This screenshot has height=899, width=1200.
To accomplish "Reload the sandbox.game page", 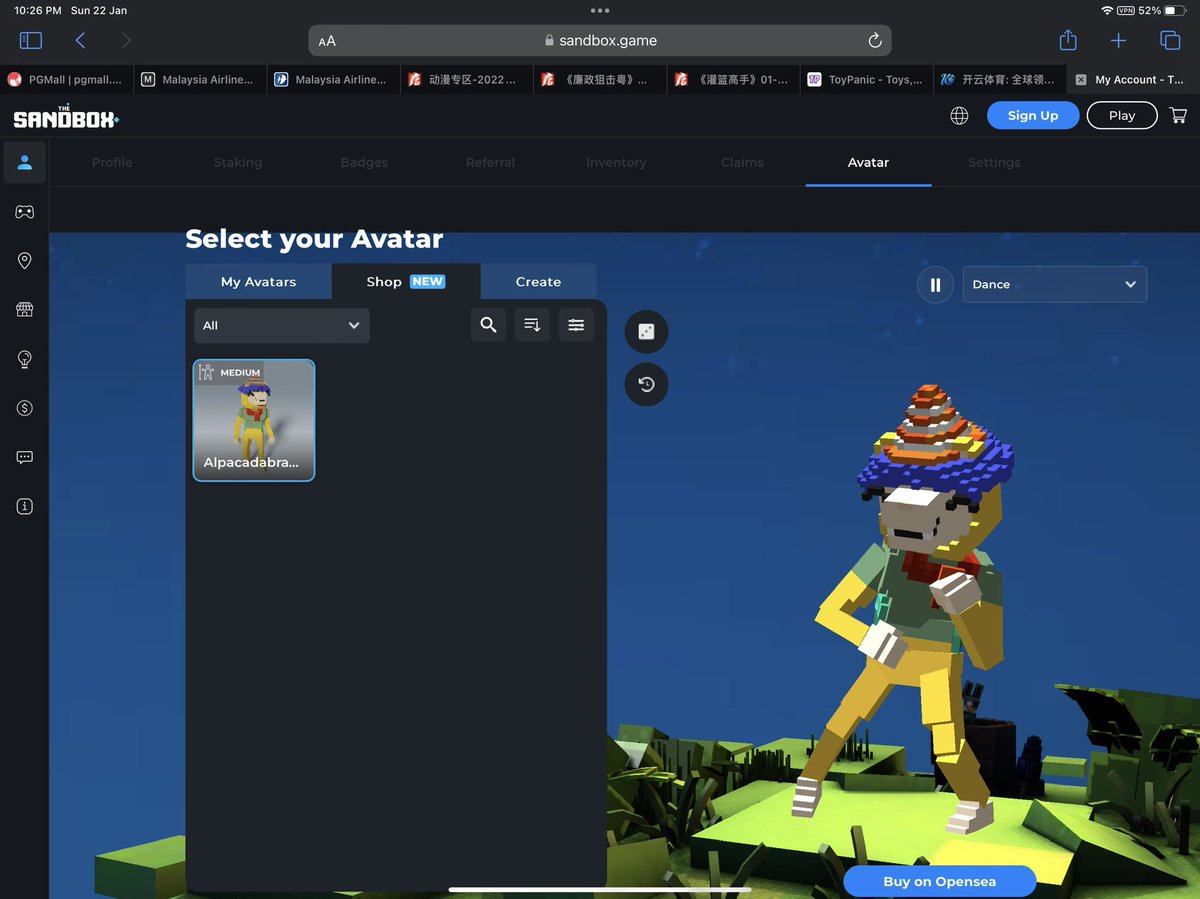I will pos(874,40).
